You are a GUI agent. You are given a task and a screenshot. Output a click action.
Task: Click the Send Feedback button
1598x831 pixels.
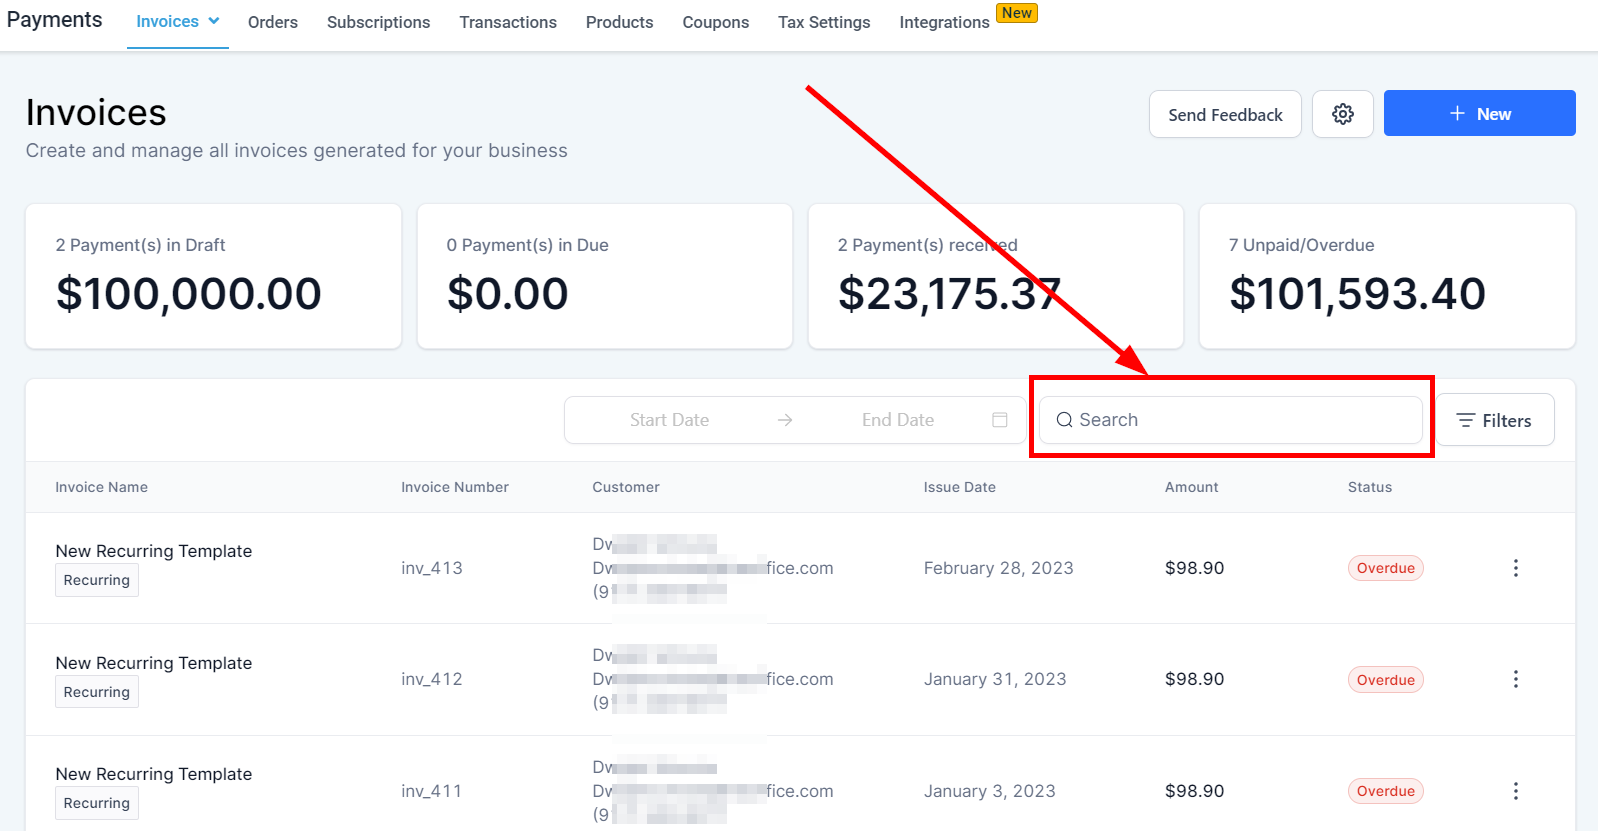(x=1225, y=114)
